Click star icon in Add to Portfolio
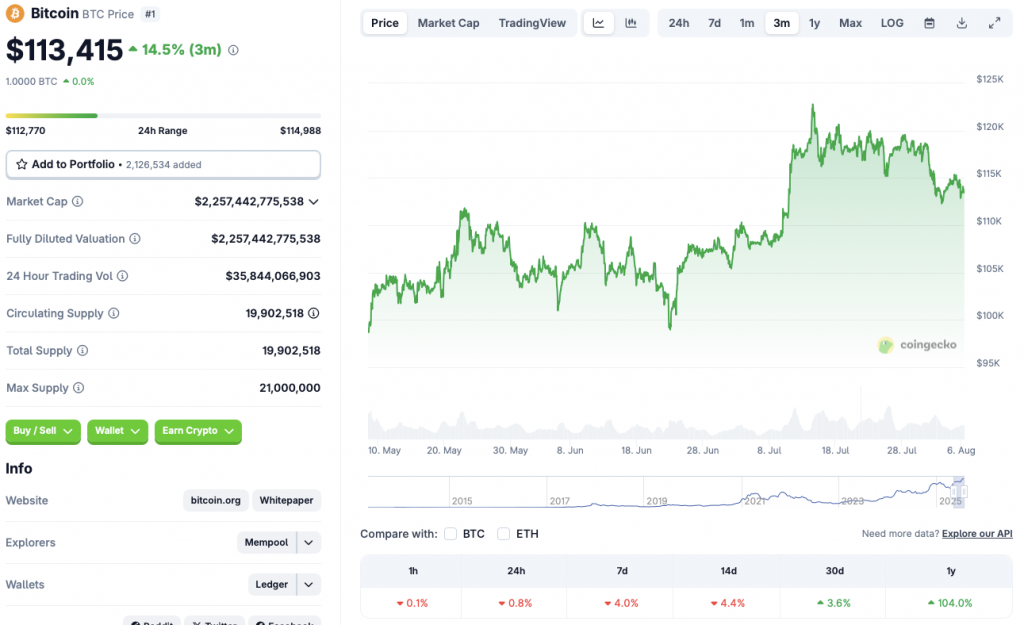 [x=22, y=164]
